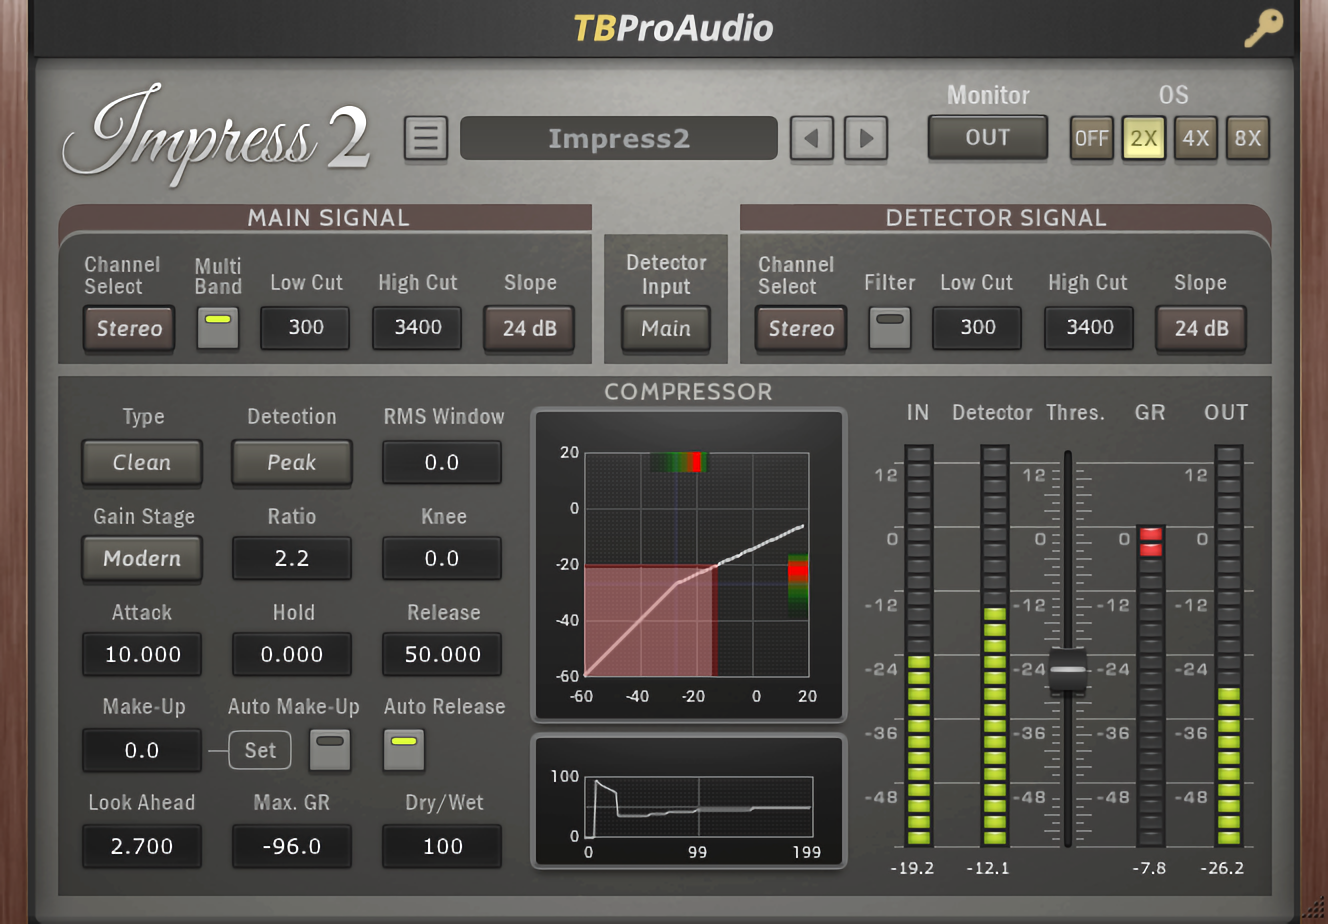Viewport: 1328px width, 924px height.
Task: Click the Threshold slider handle
Action: coord(1067,670)
